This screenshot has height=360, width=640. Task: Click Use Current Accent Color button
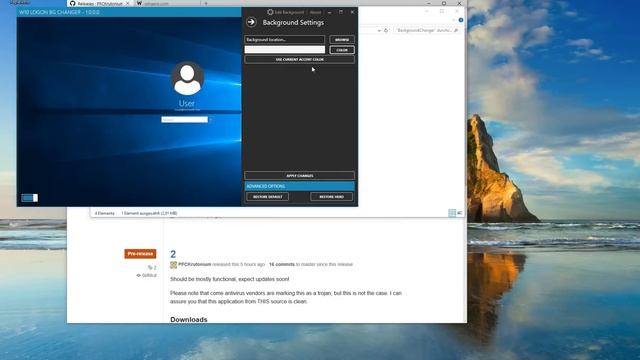(x=300, y=60)
